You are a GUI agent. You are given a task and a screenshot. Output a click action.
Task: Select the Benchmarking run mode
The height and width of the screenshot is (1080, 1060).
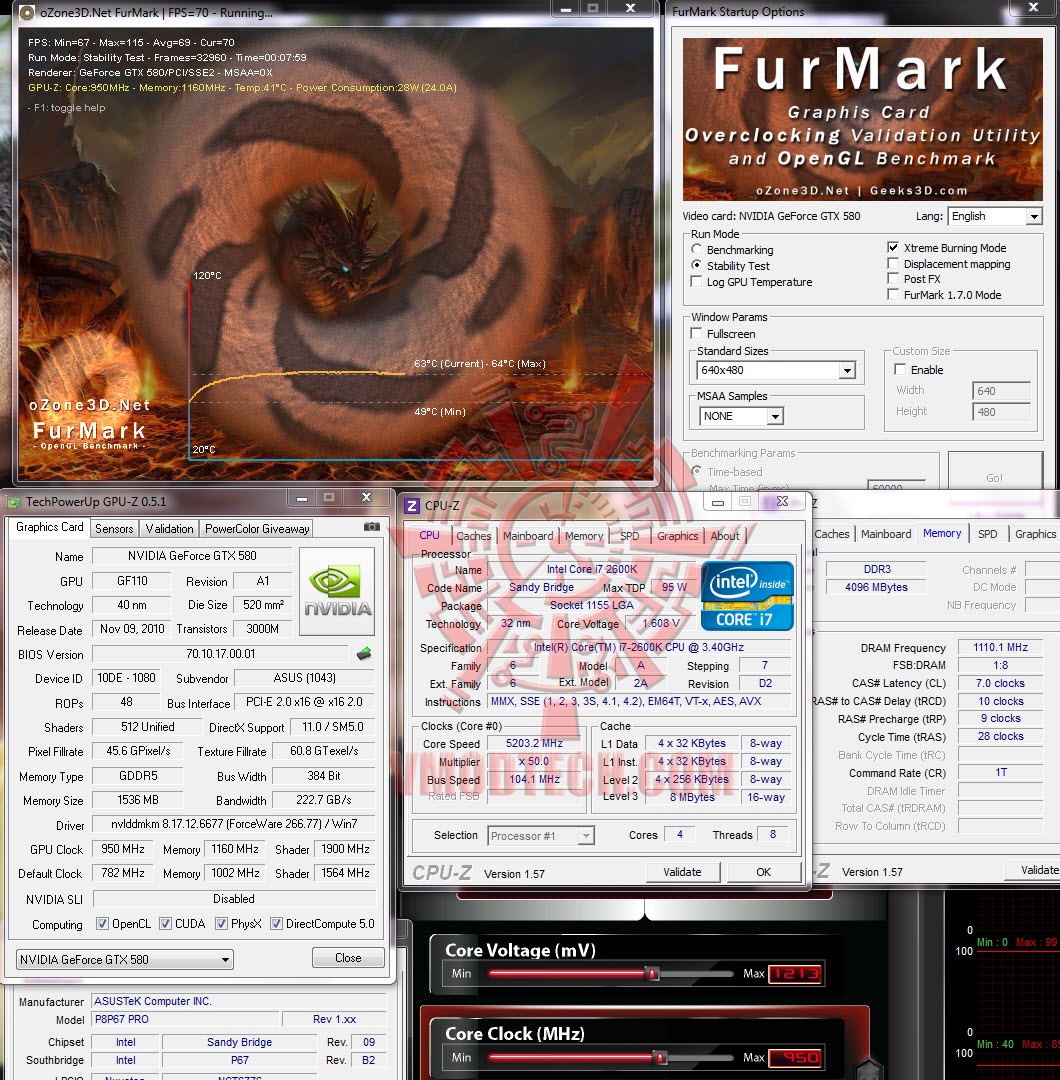[x=696, y=249]
